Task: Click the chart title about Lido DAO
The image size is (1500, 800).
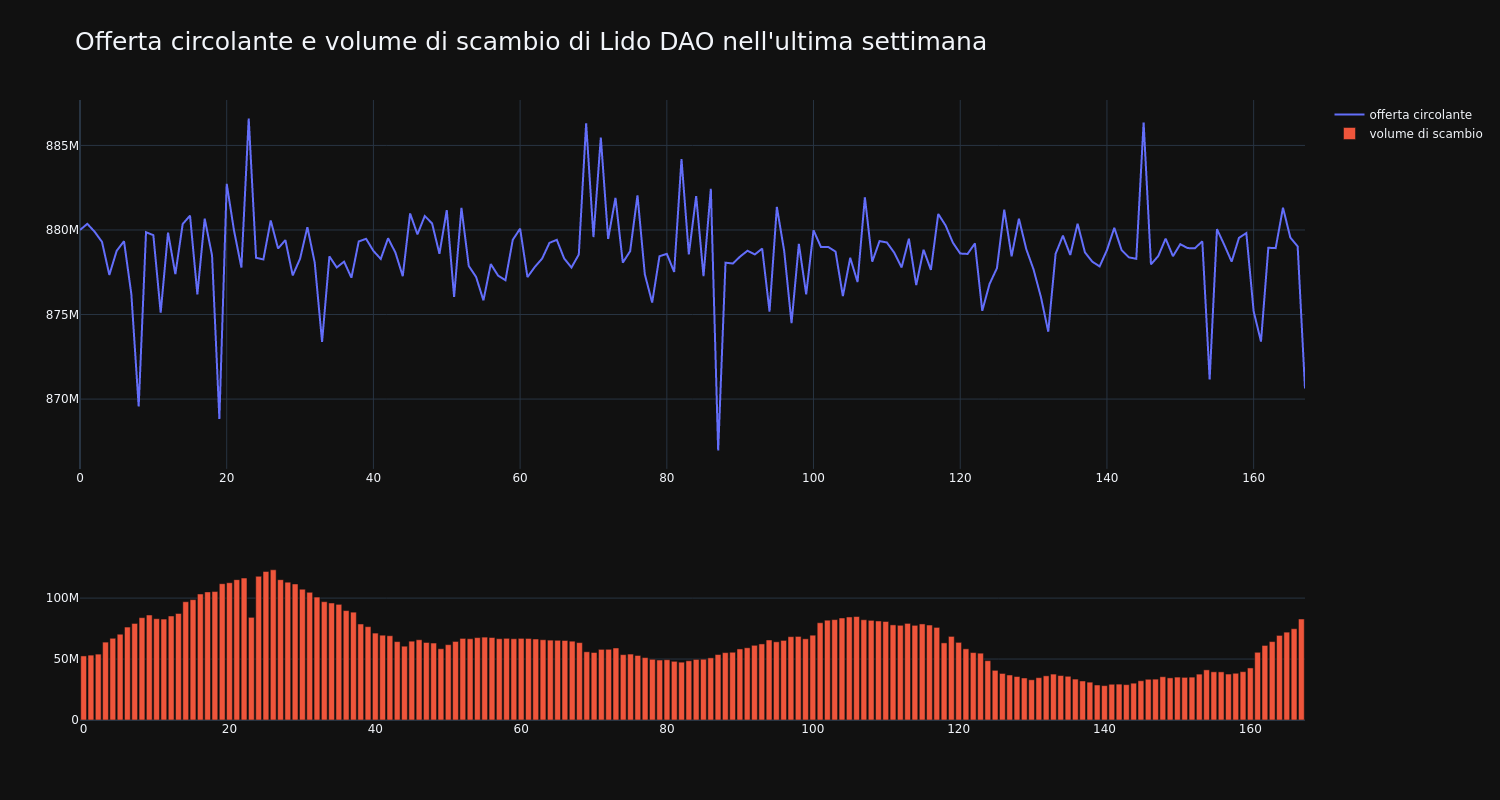Action: coord(531,42)
